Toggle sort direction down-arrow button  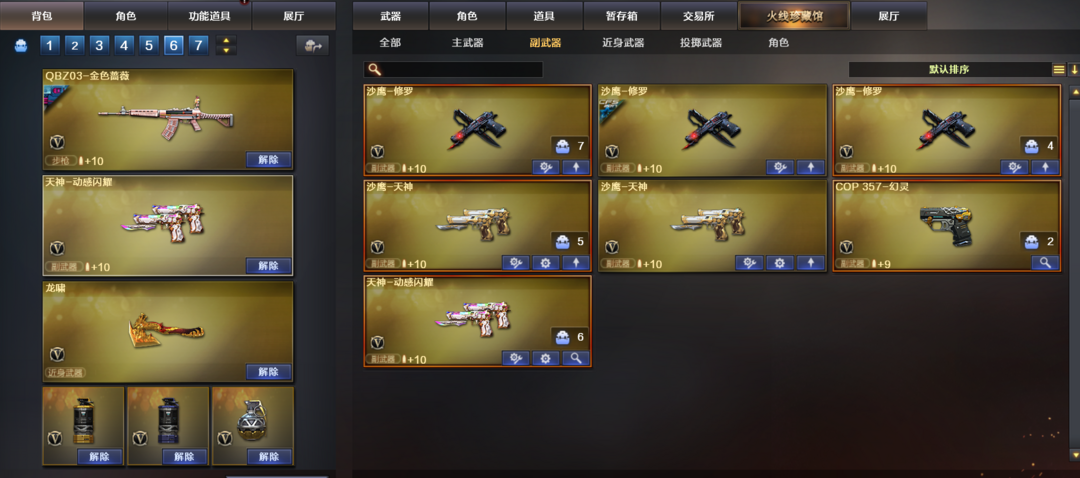[x=1074, y=70]
